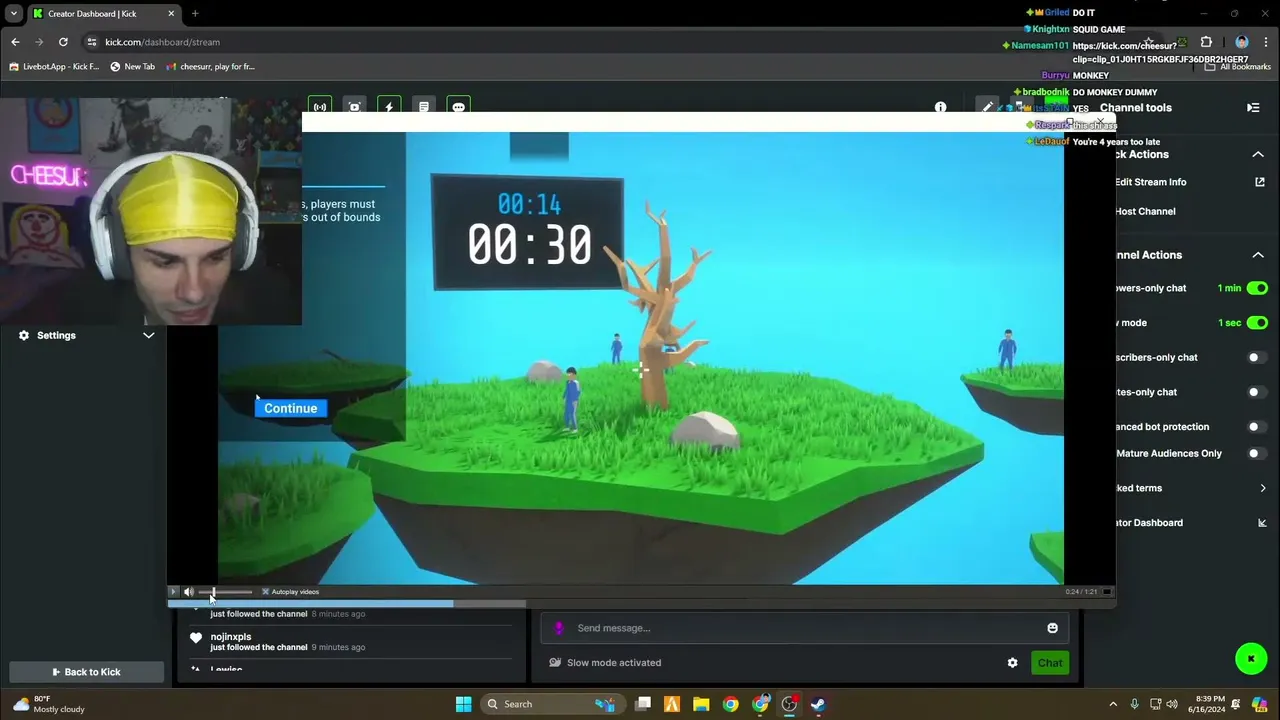Open a new browser tab
1280x720 pixels.
tap(195, 14)
